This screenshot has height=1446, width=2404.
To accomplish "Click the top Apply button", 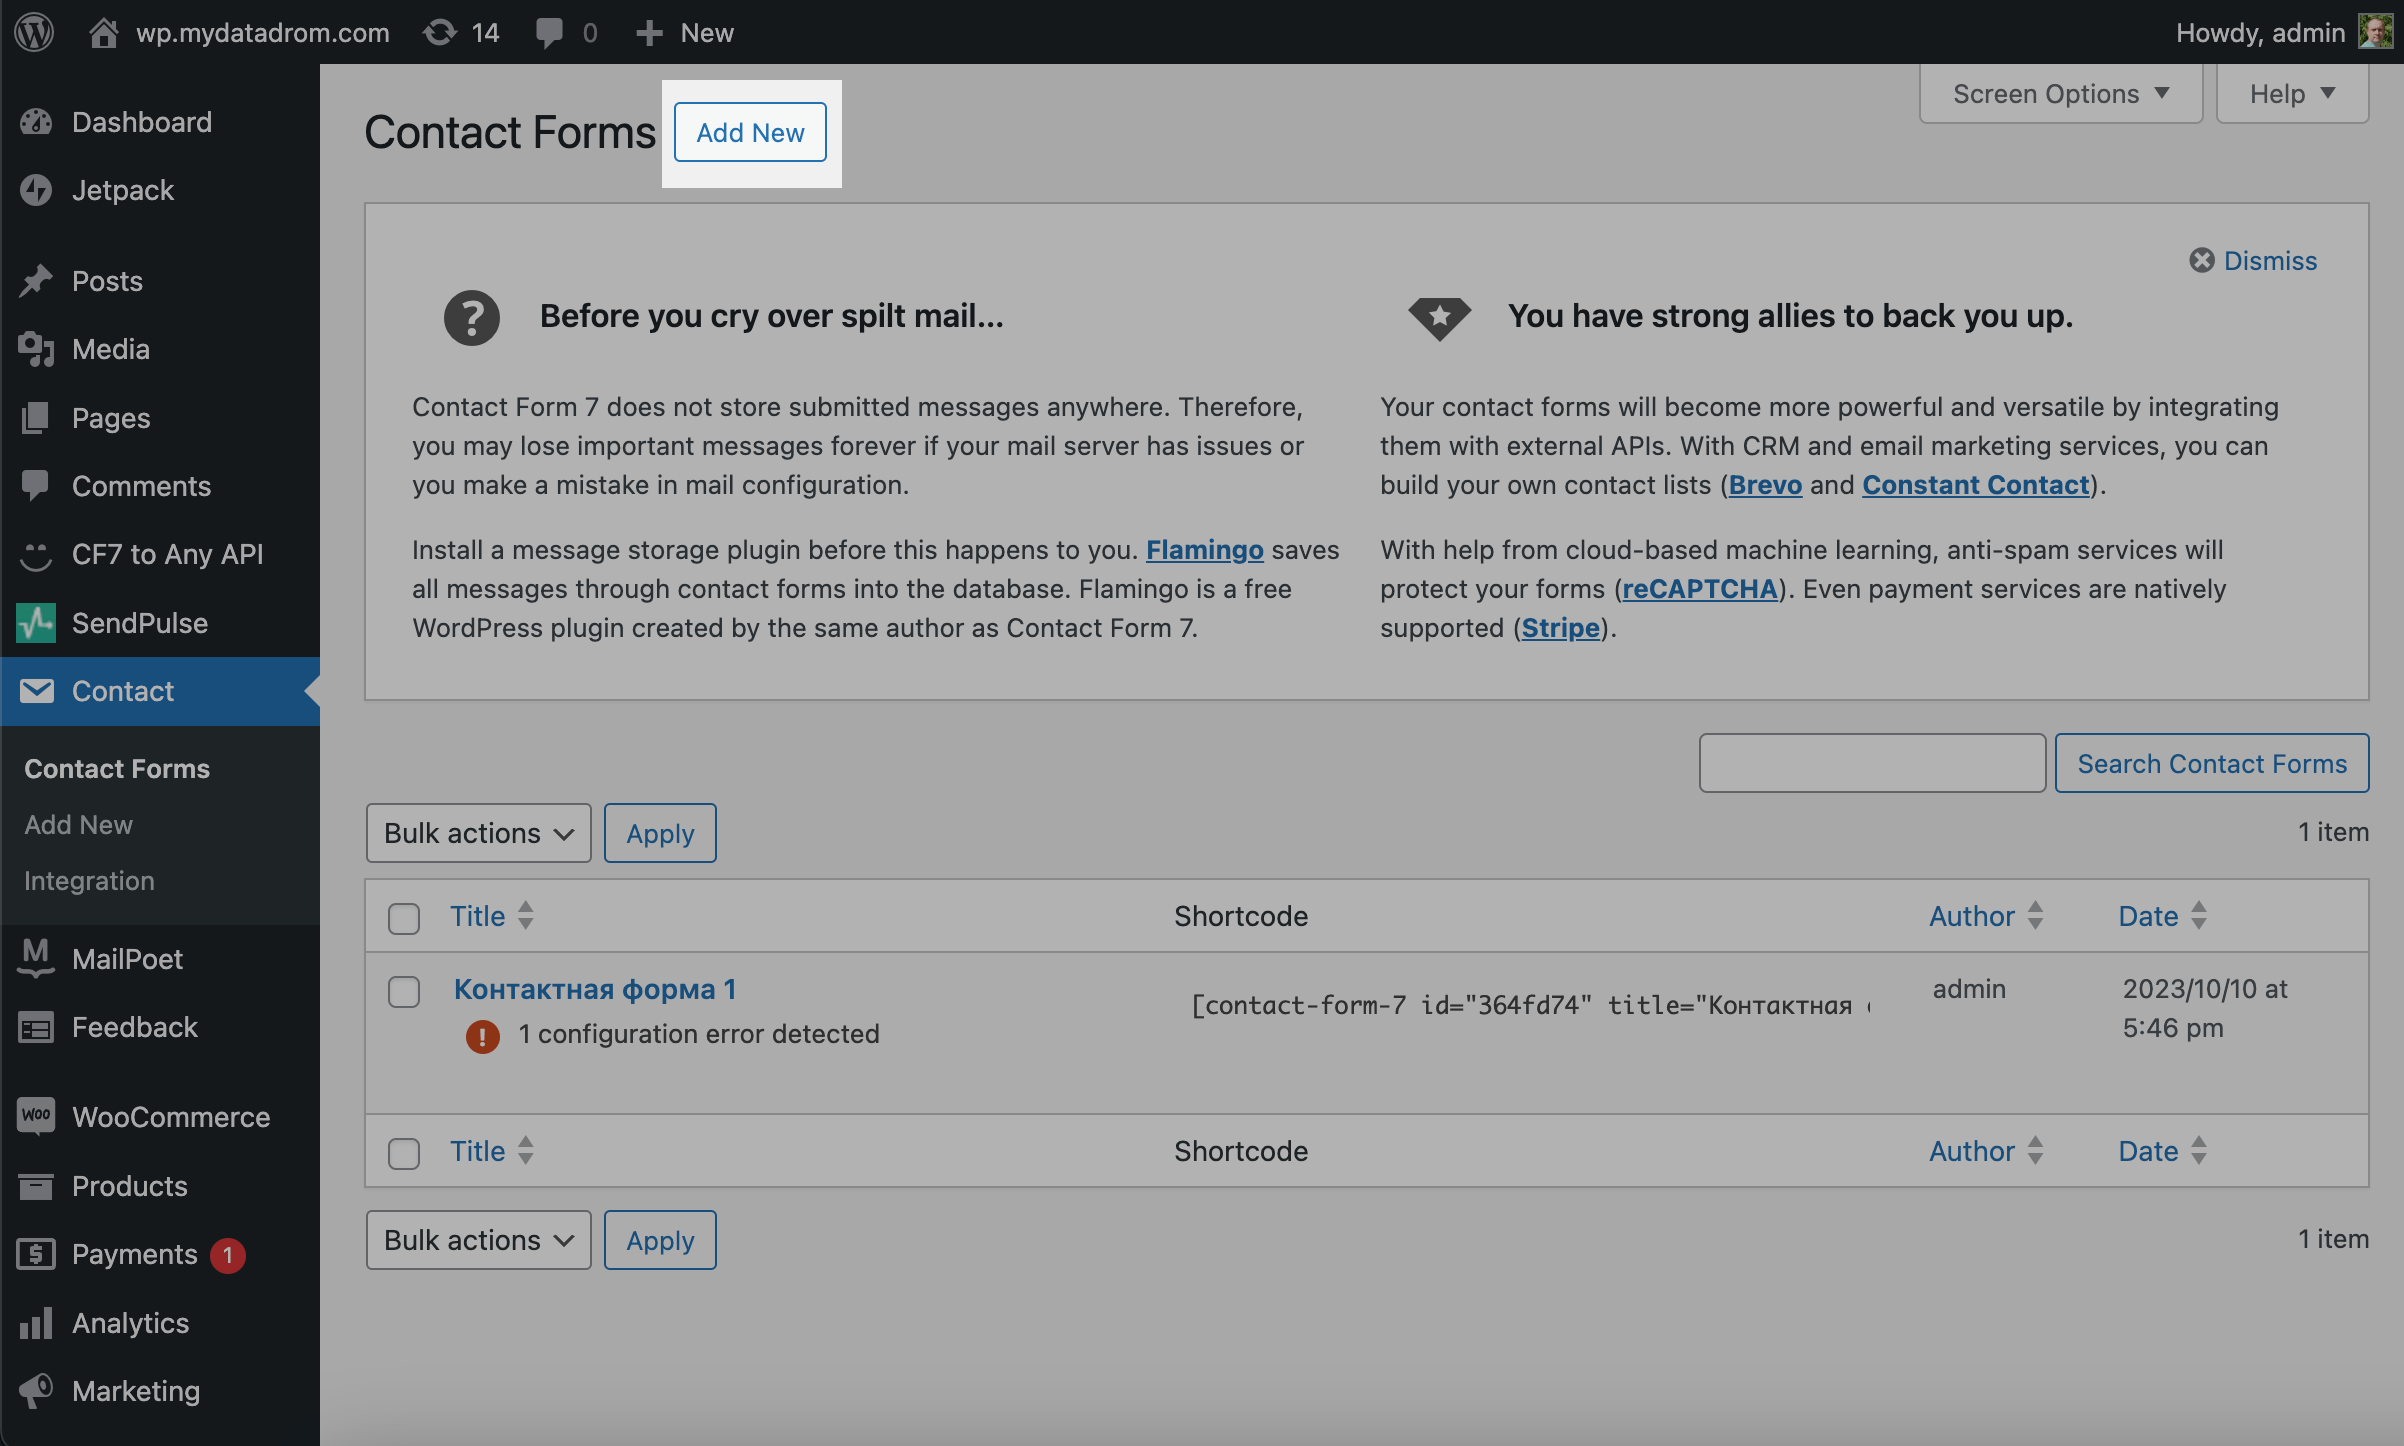I will [660, 833].
